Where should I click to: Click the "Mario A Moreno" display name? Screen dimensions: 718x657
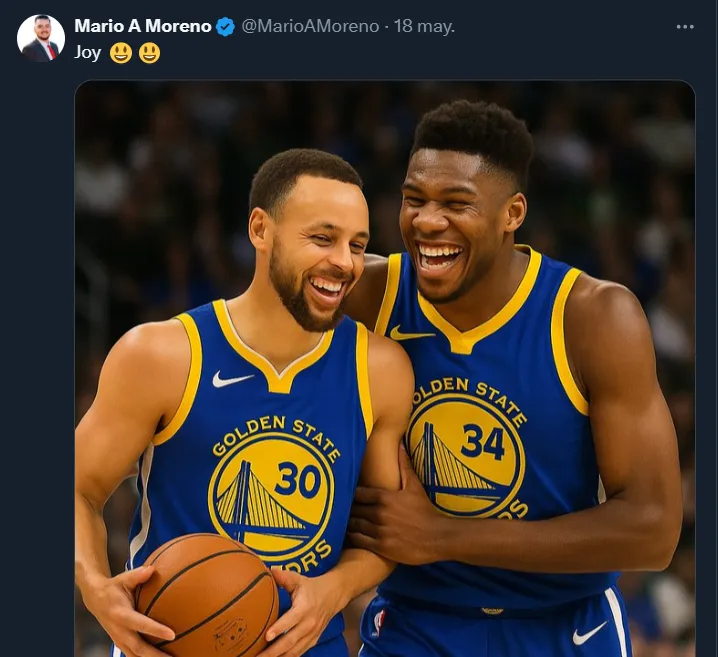(142, 27)
